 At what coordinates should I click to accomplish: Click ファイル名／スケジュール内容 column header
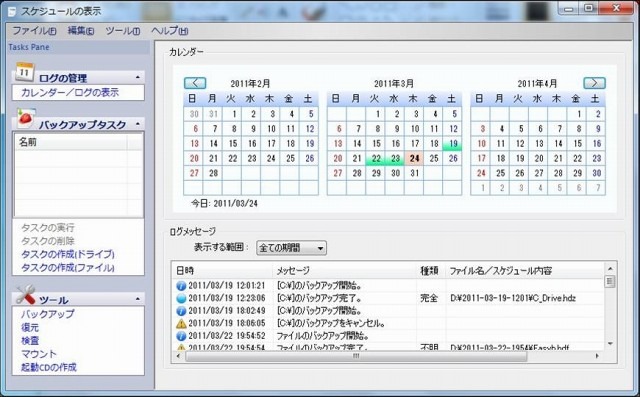click(x=524, y=271)
